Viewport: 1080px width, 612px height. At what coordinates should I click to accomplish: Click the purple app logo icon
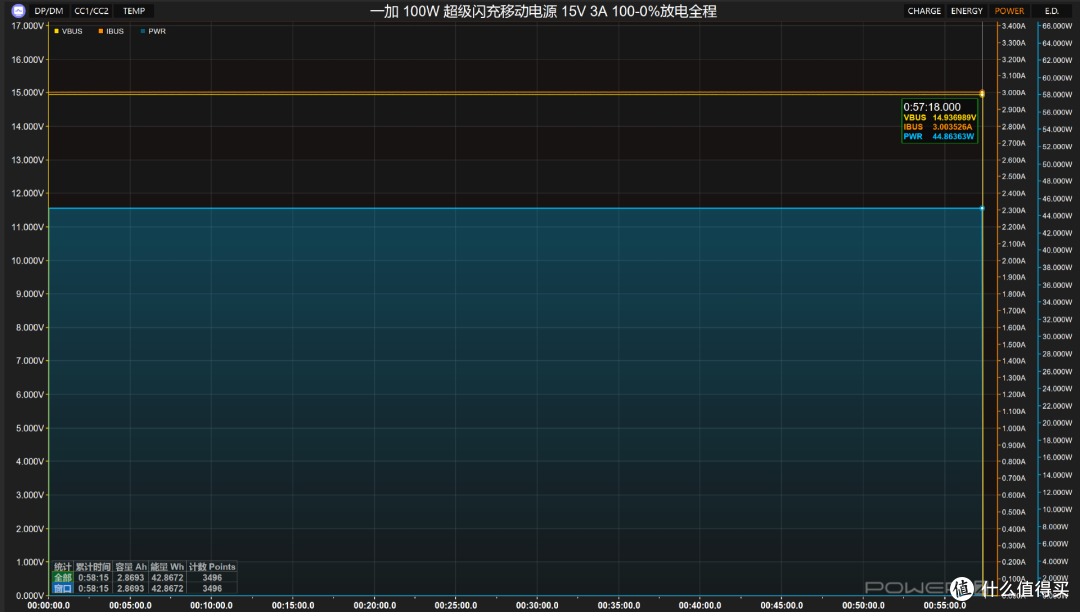19,10
